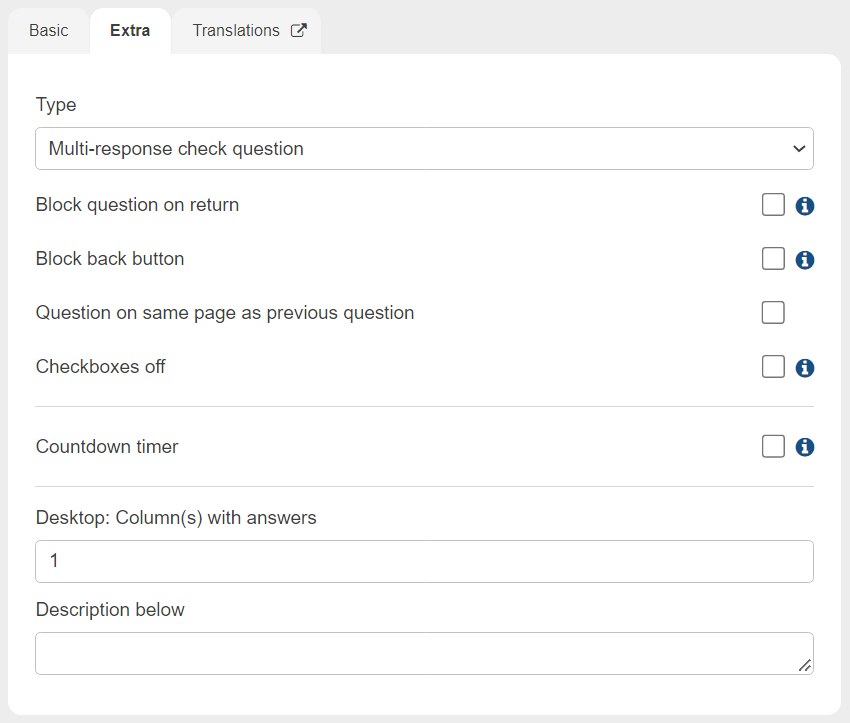Click the external link icon beside Translations
Viewport: 850px width, 723px height.
tap(299, 30)
